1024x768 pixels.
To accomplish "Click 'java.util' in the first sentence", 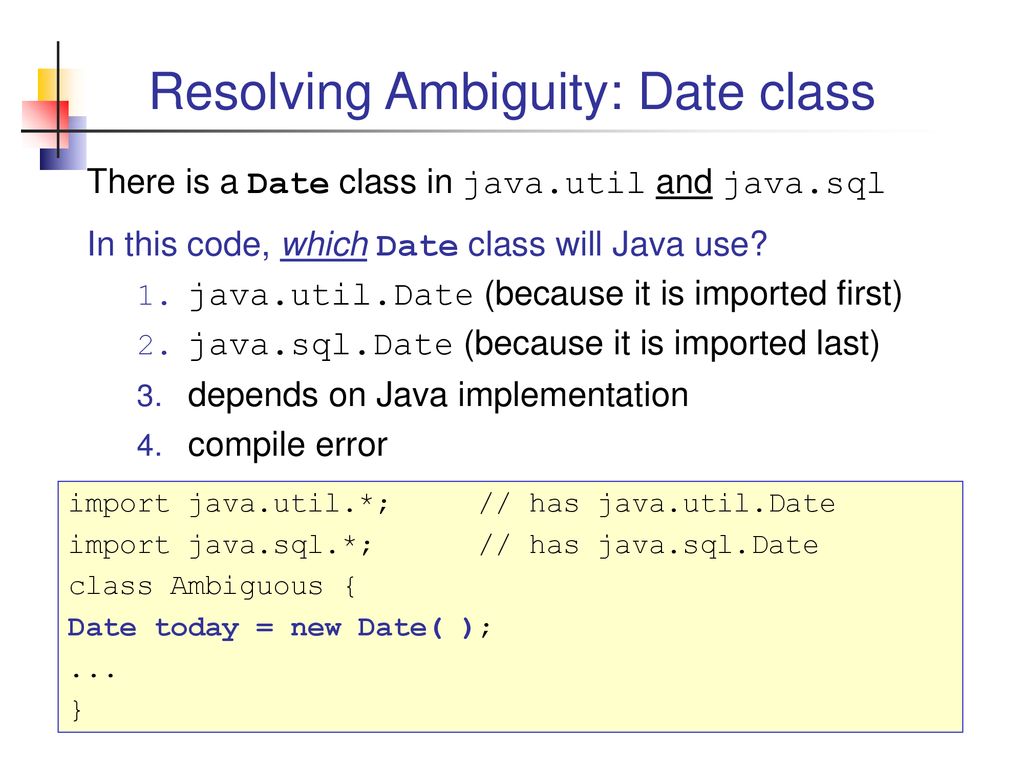I will pyautogui.click(x=554, y=184).
